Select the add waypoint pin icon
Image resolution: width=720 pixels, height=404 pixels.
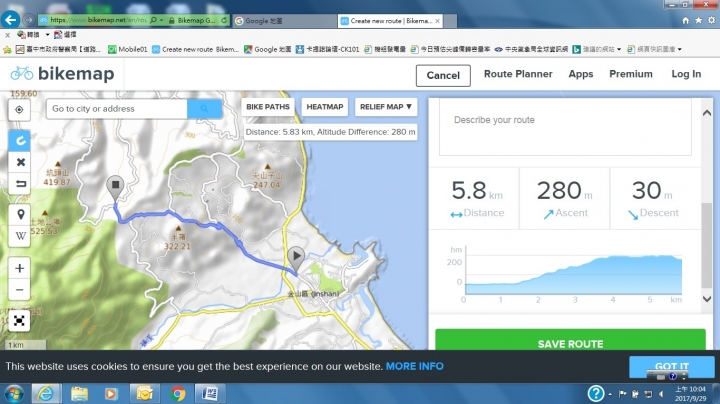20,214
